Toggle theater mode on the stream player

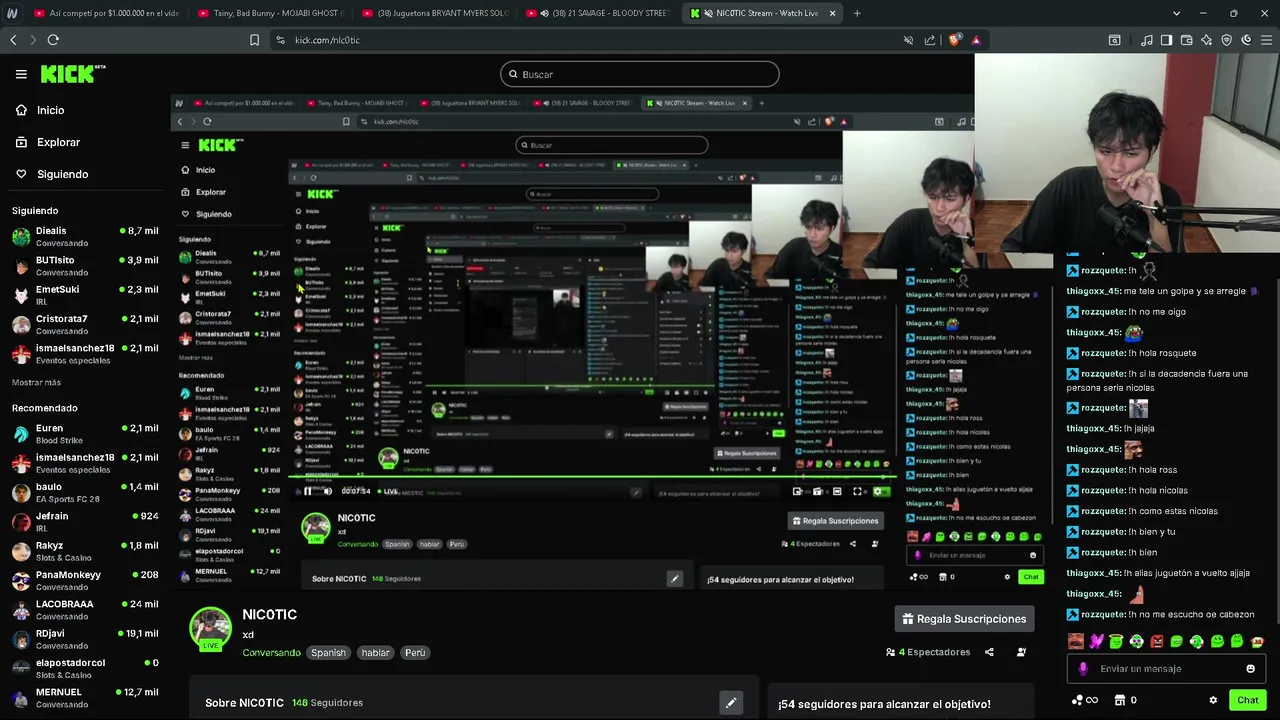[x=837, y=491]
